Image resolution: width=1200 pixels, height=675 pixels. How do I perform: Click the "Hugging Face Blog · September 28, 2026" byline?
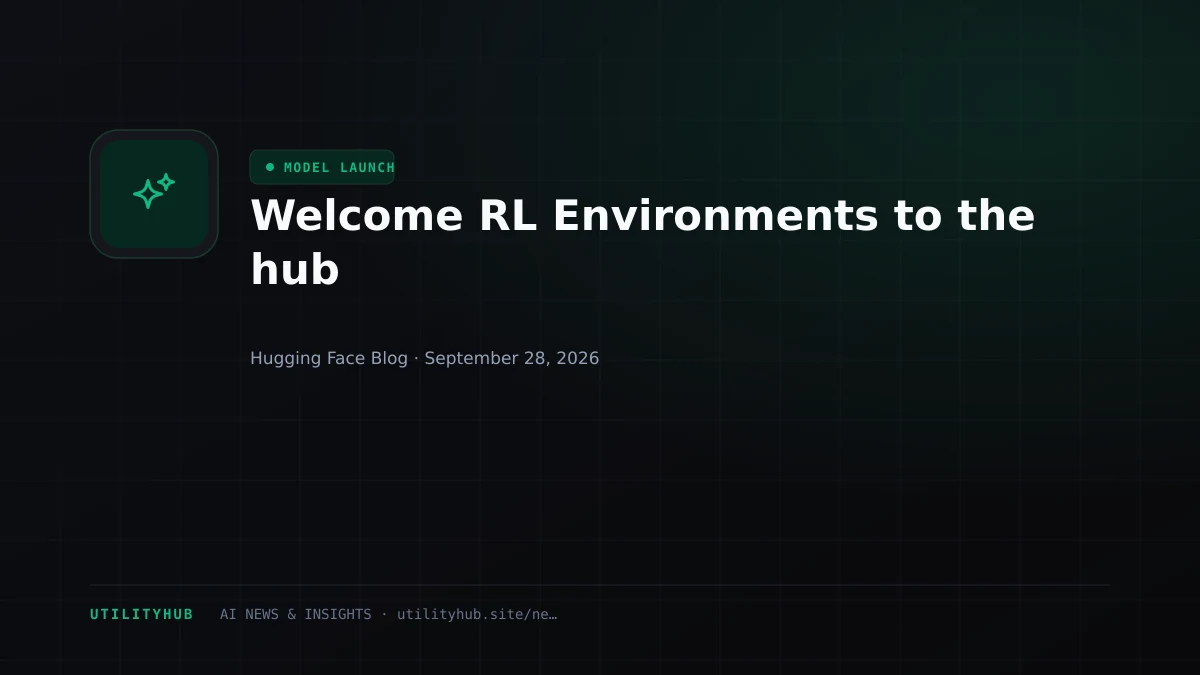click(424, 358)
